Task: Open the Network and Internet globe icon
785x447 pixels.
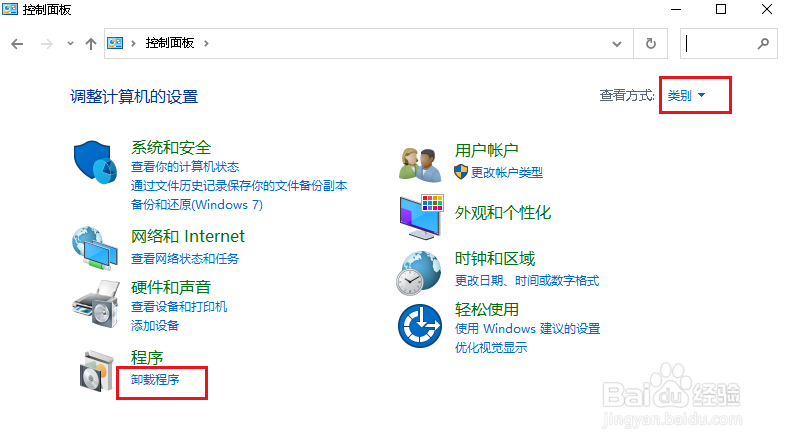Action: (x=97, y=247)
